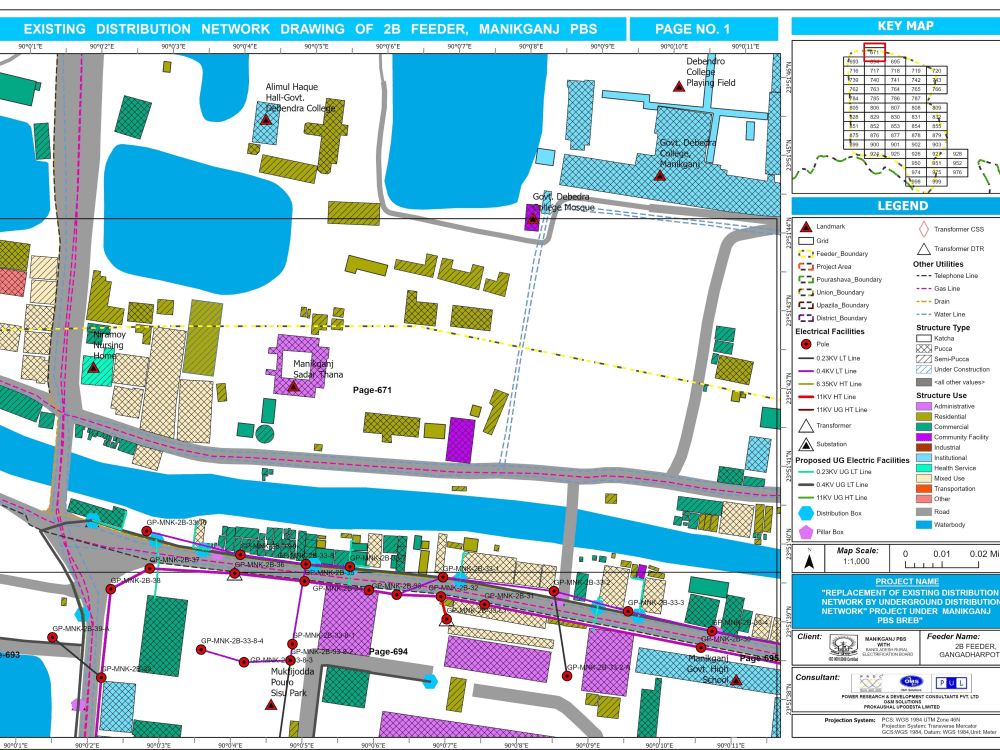Image resolution: width=1000 pixels, height=750 pixels.
Task: Select the Landmark triangle symbol in the legend
Action: point(806,226)
